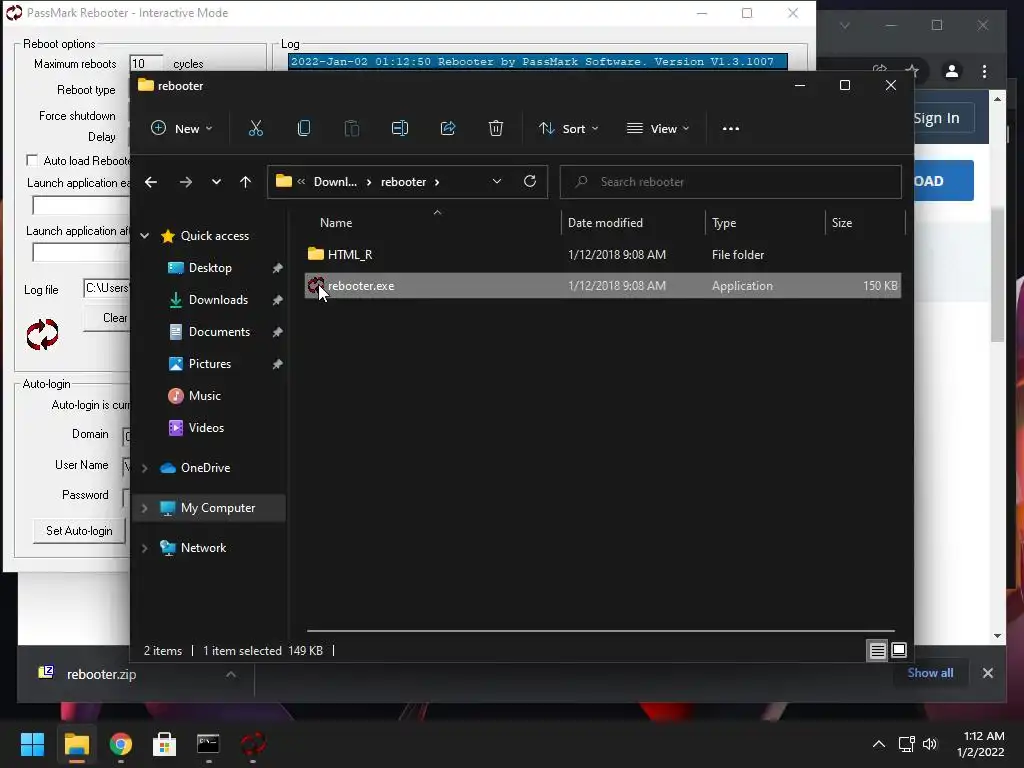The width and height of the screenshot is (1024, 768).
Task: Open the See more ellipsis menu
Action: tap(731, 129)
